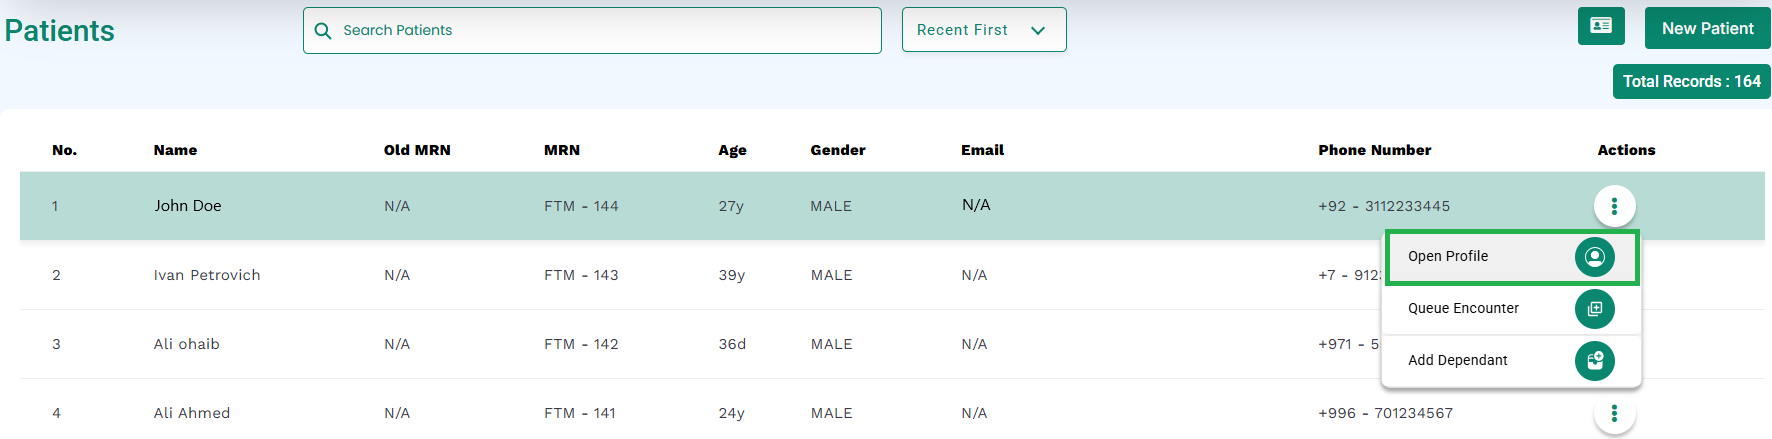
Task: Click the Add Dependant icon
Action: (x=1594, y=361)
